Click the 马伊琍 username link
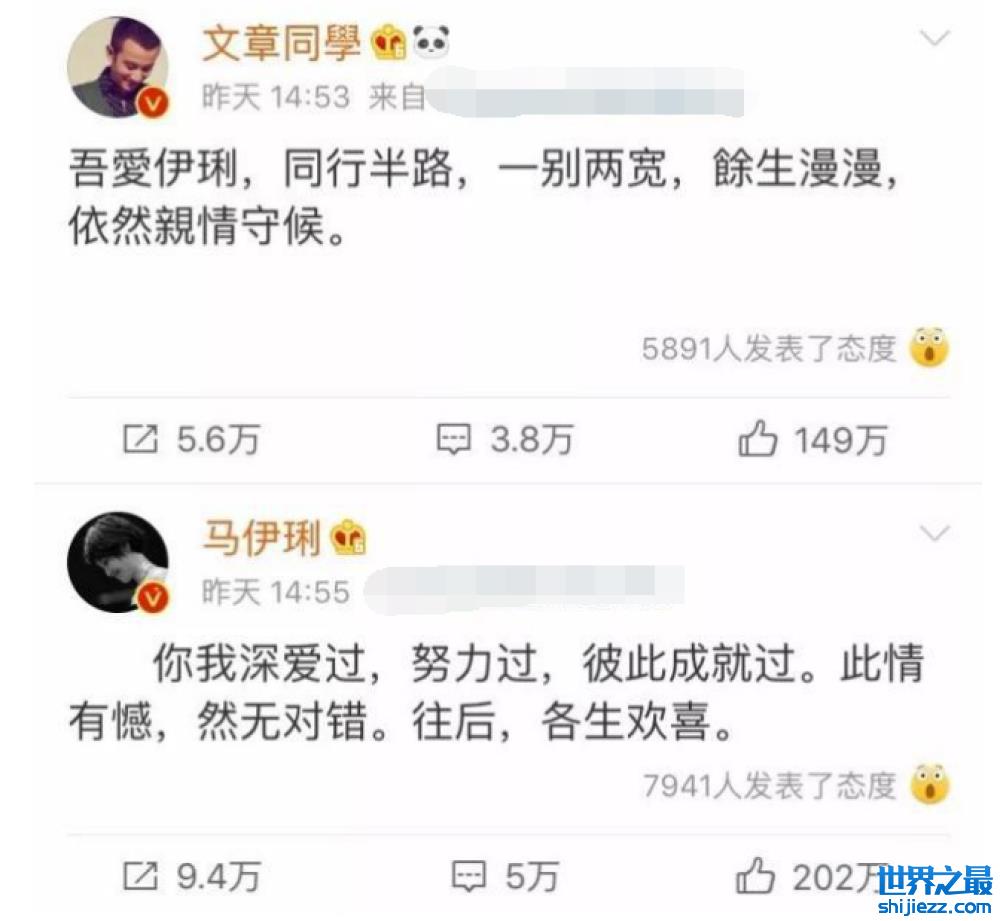 (261, 538)
